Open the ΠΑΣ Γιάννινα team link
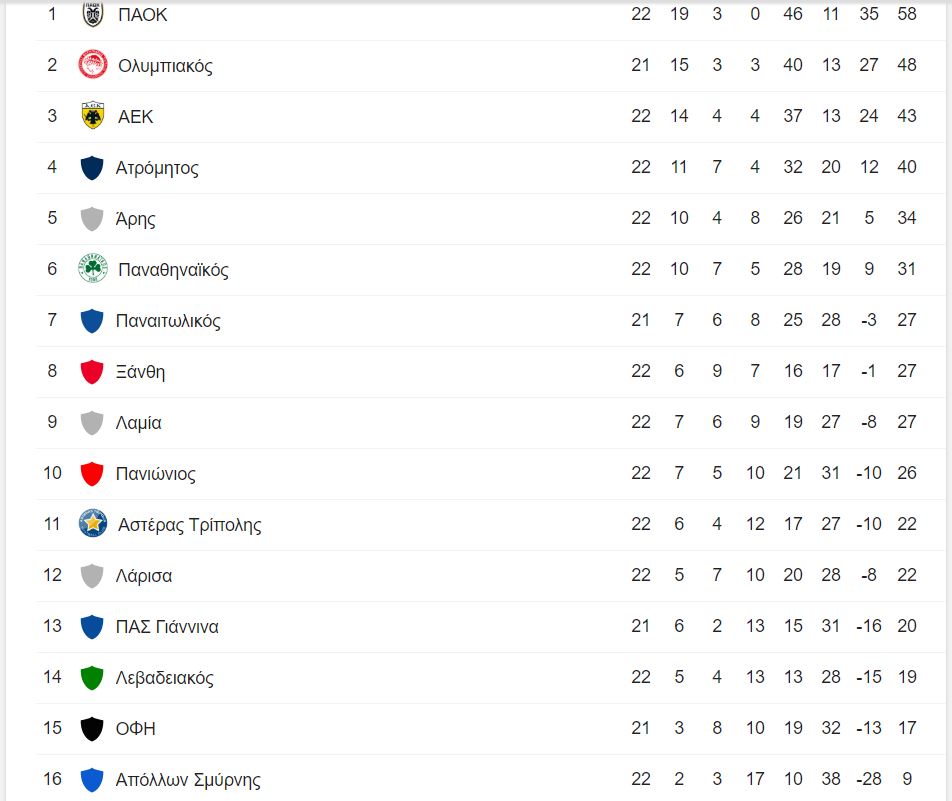Viewport: 952px width, 801px height. (167, 627)
